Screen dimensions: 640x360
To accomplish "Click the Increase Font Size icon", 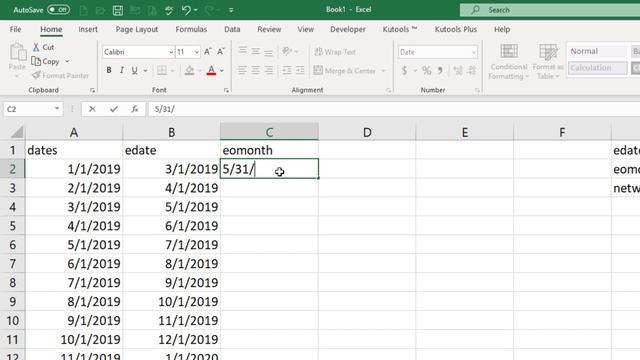I will click(x=207, y=52).
